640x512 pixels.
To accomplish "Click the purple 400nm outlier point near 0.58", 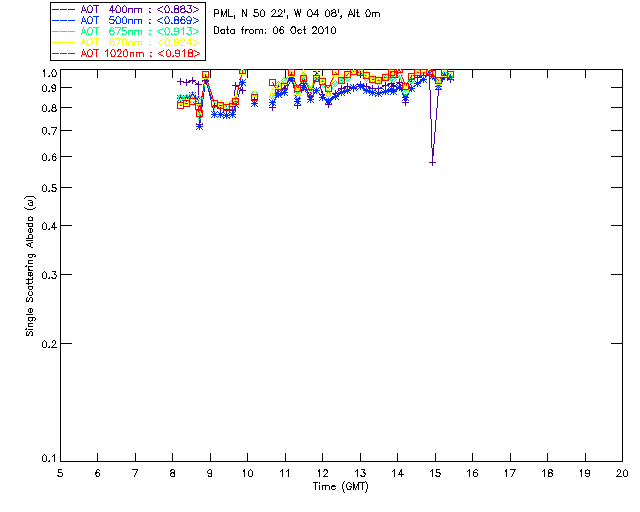I will 433,163.
